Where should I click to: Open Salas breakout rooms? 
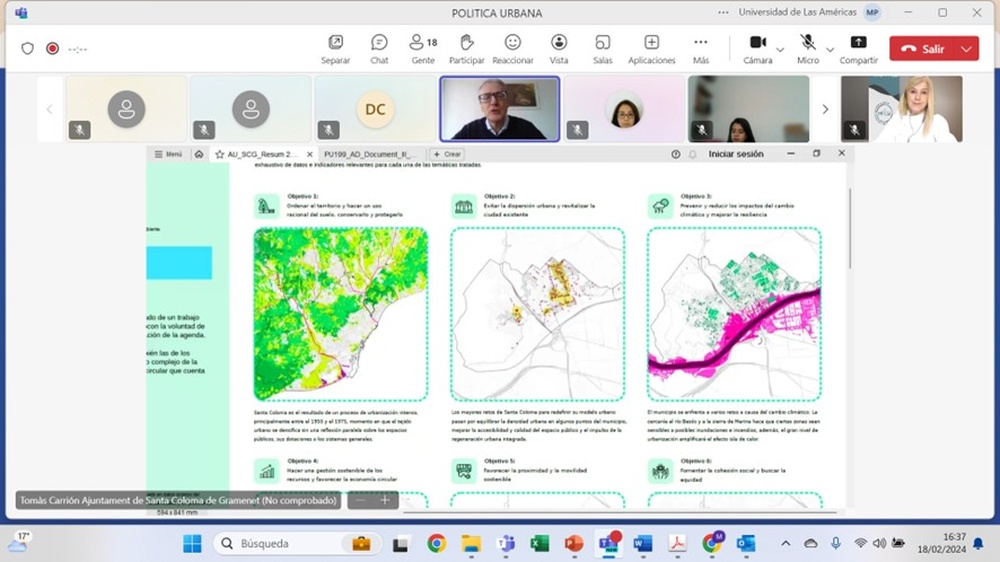(602, 48)
